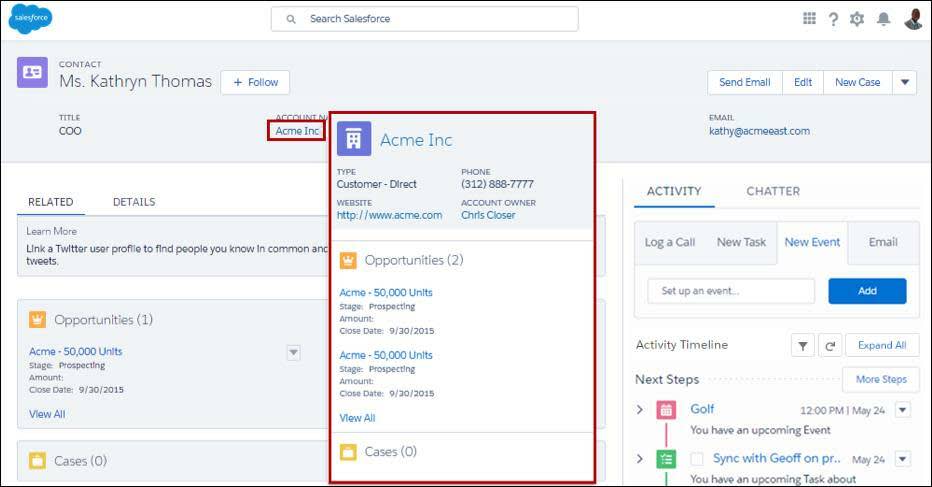Viewport: 932px width, 487px height.
Task: Open the Golf event link
Action: click(702, 409)
